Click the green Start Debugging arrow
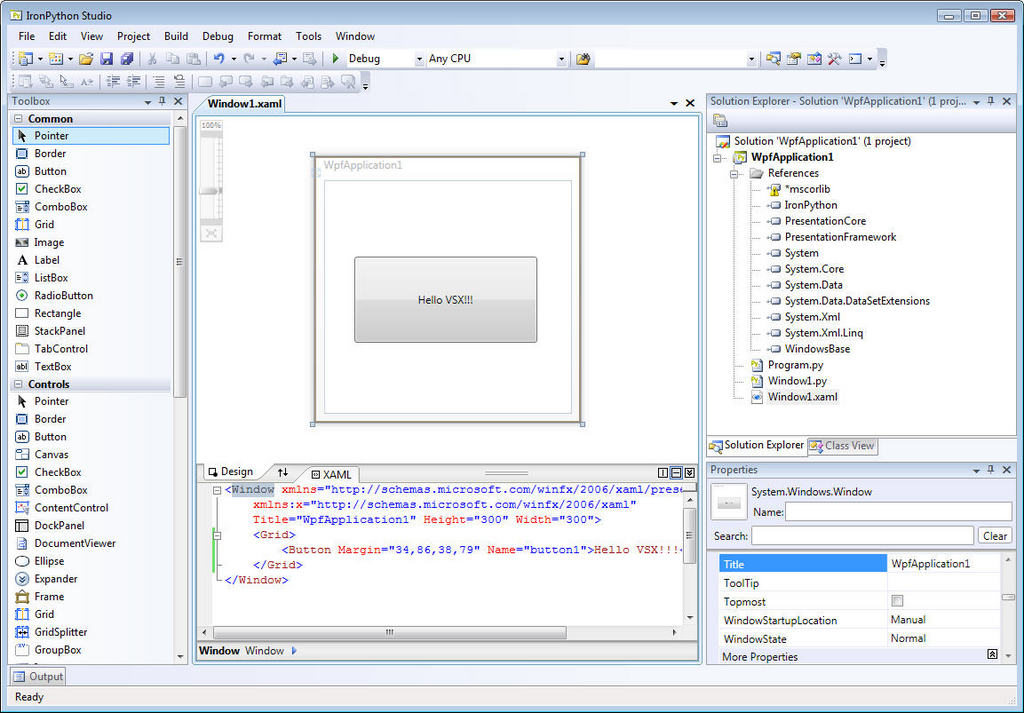Viewport: 1024px width, 713px height. 336,59
